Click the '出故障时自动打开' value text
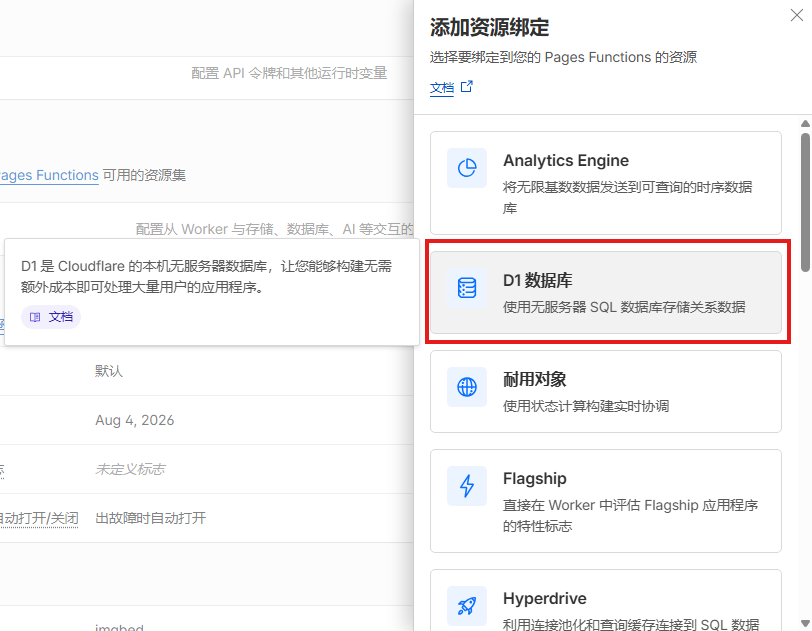This screenshot has width=812, height=631. tap(151, 518)
